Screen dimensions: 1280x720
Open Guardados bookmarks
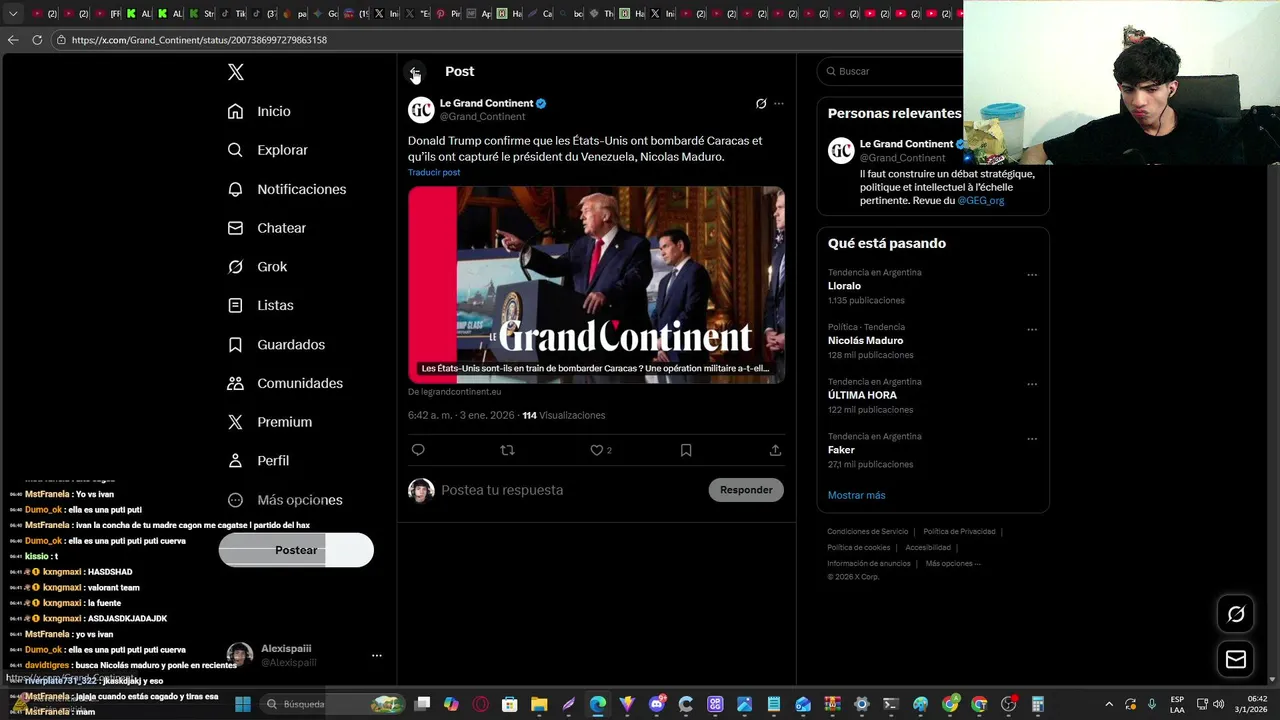click(x=276, y=344)
